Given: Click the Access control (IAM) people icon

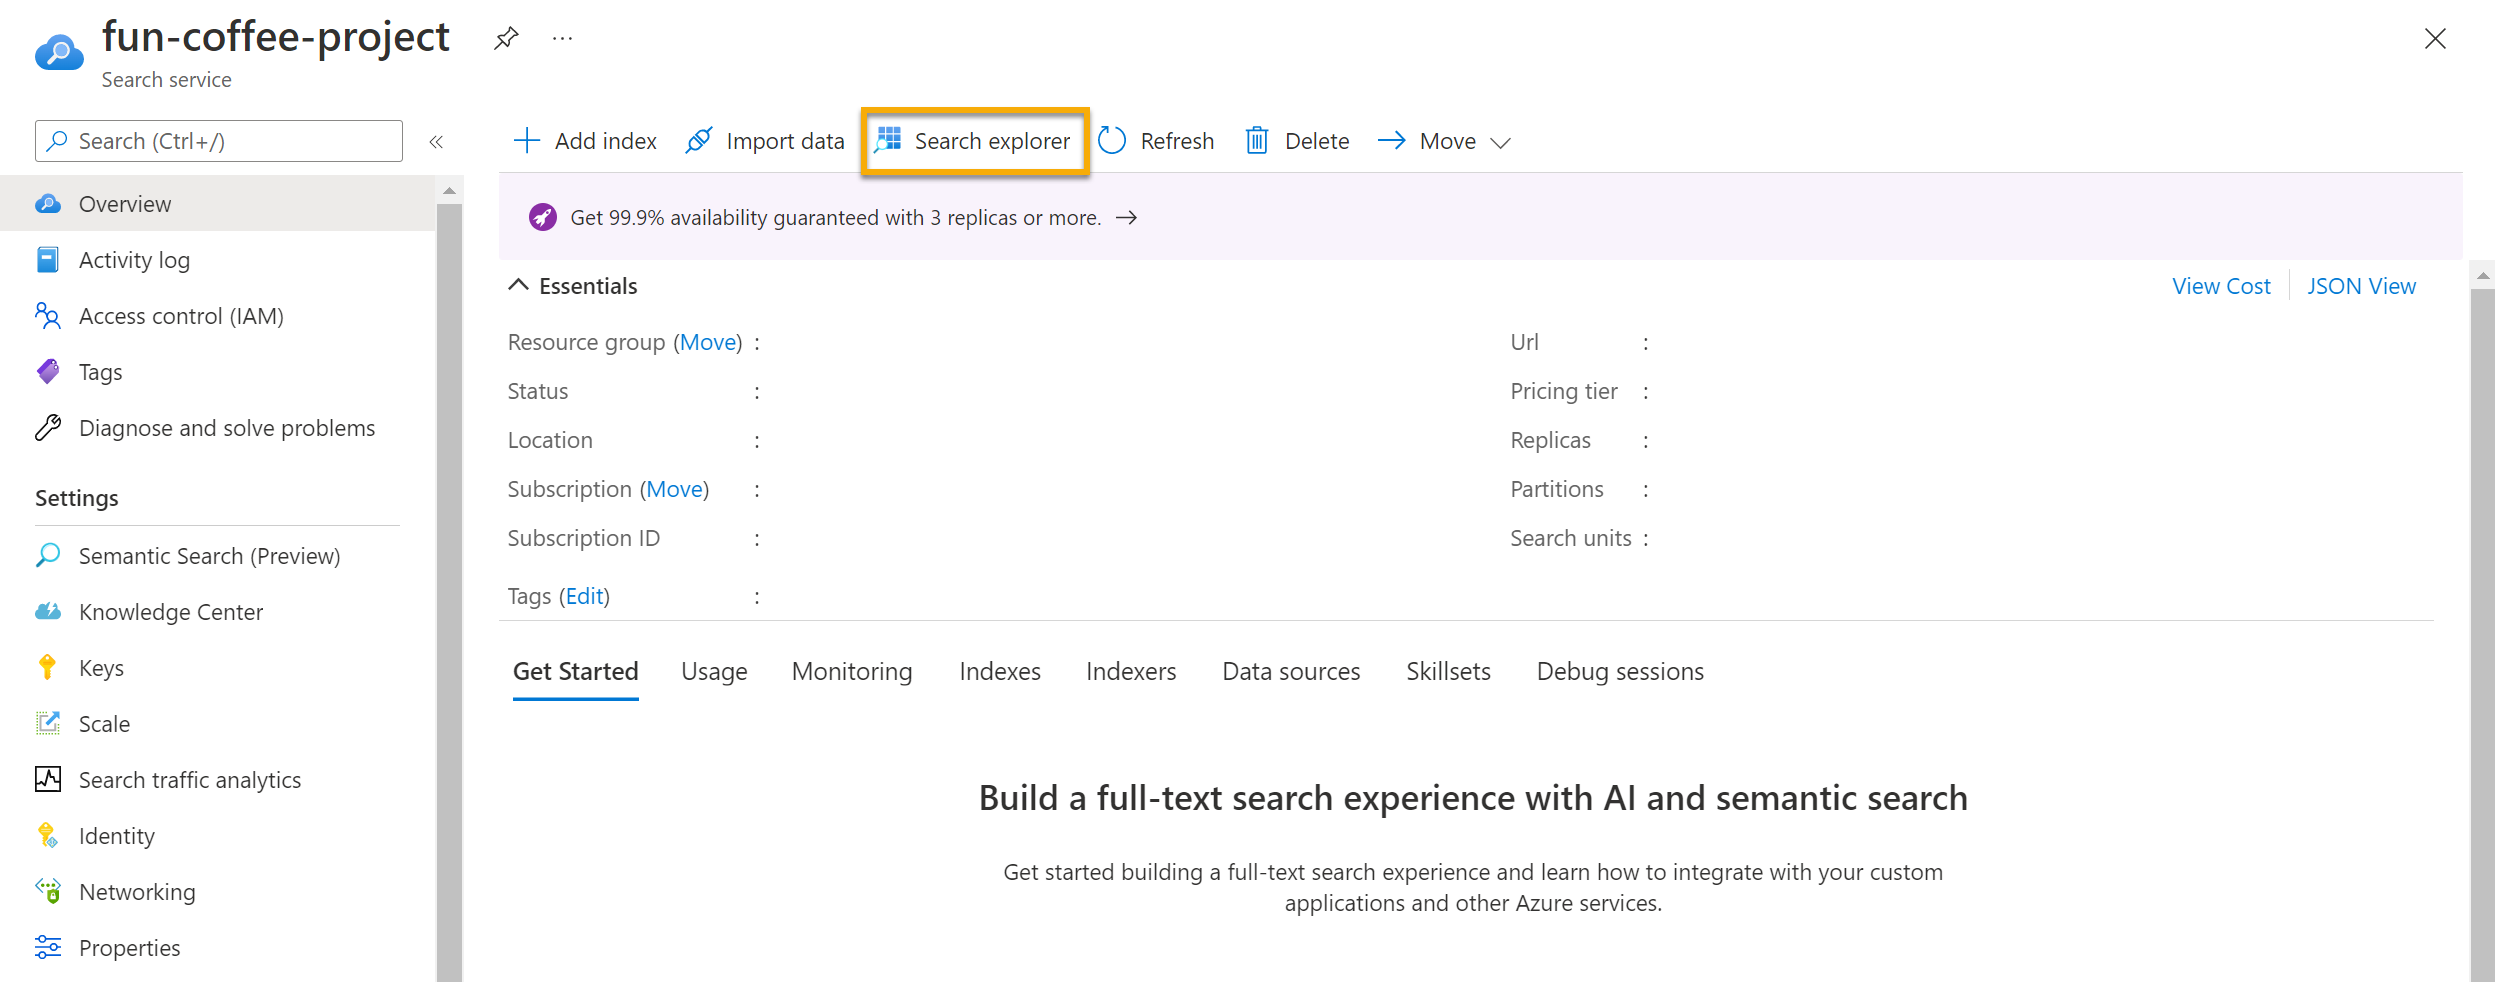Looking at the screenshot, I should coord(48,316).
